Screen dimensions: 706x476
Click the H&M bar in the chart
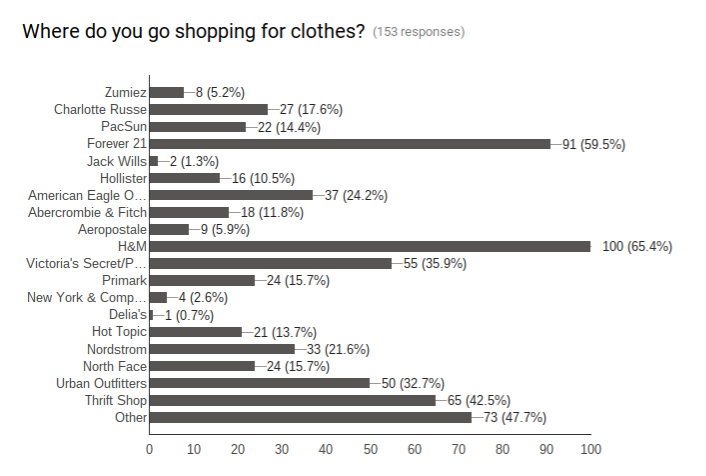click(x=370, y=246)
